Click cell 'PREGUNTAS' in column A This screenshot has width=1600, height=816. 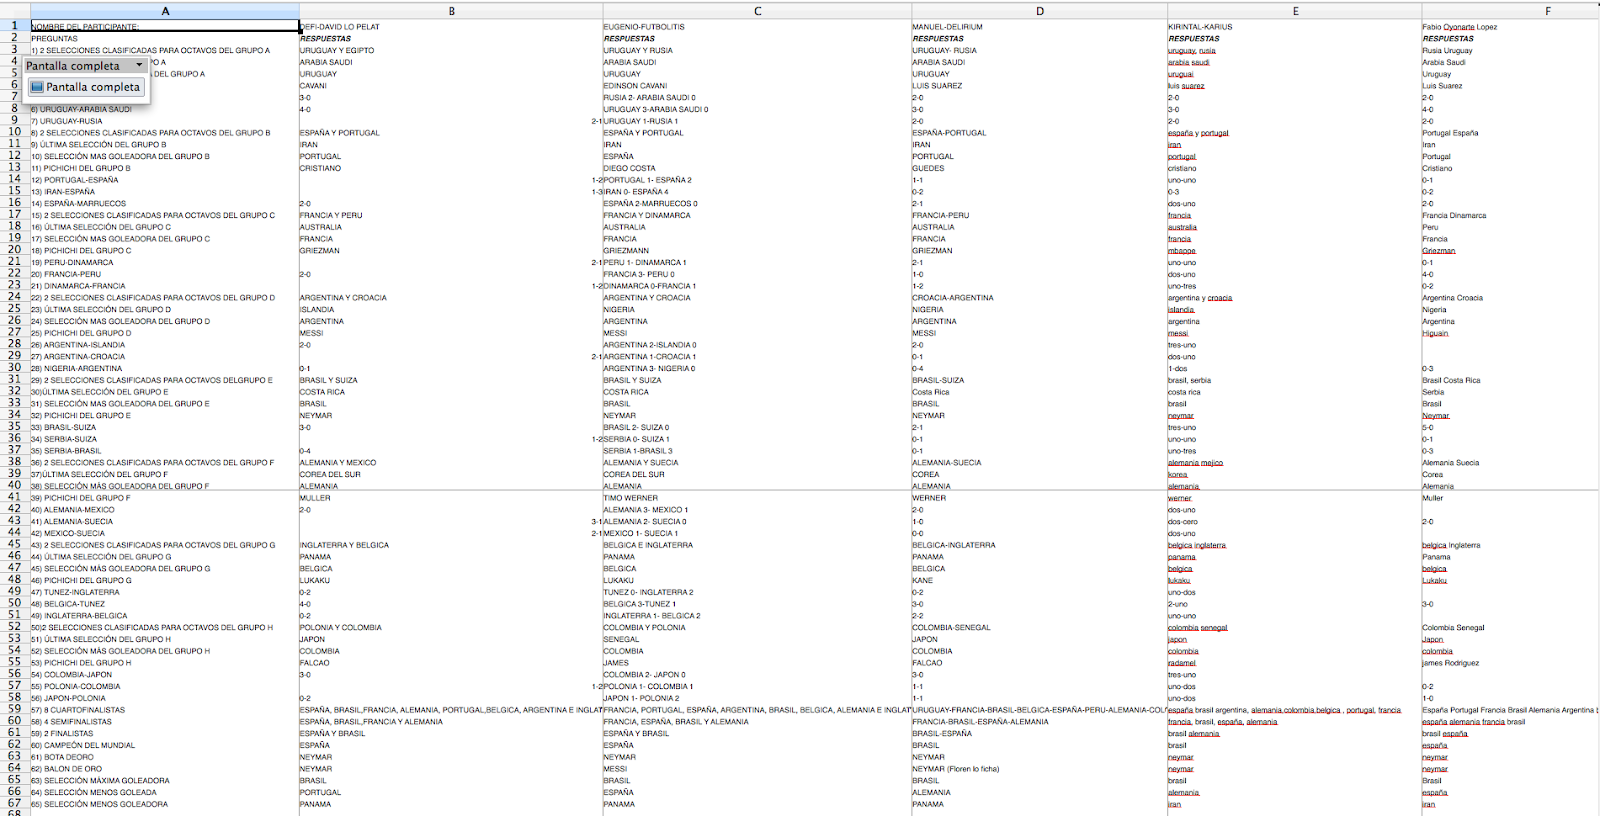pyautogui.click(x=54, y=39)
